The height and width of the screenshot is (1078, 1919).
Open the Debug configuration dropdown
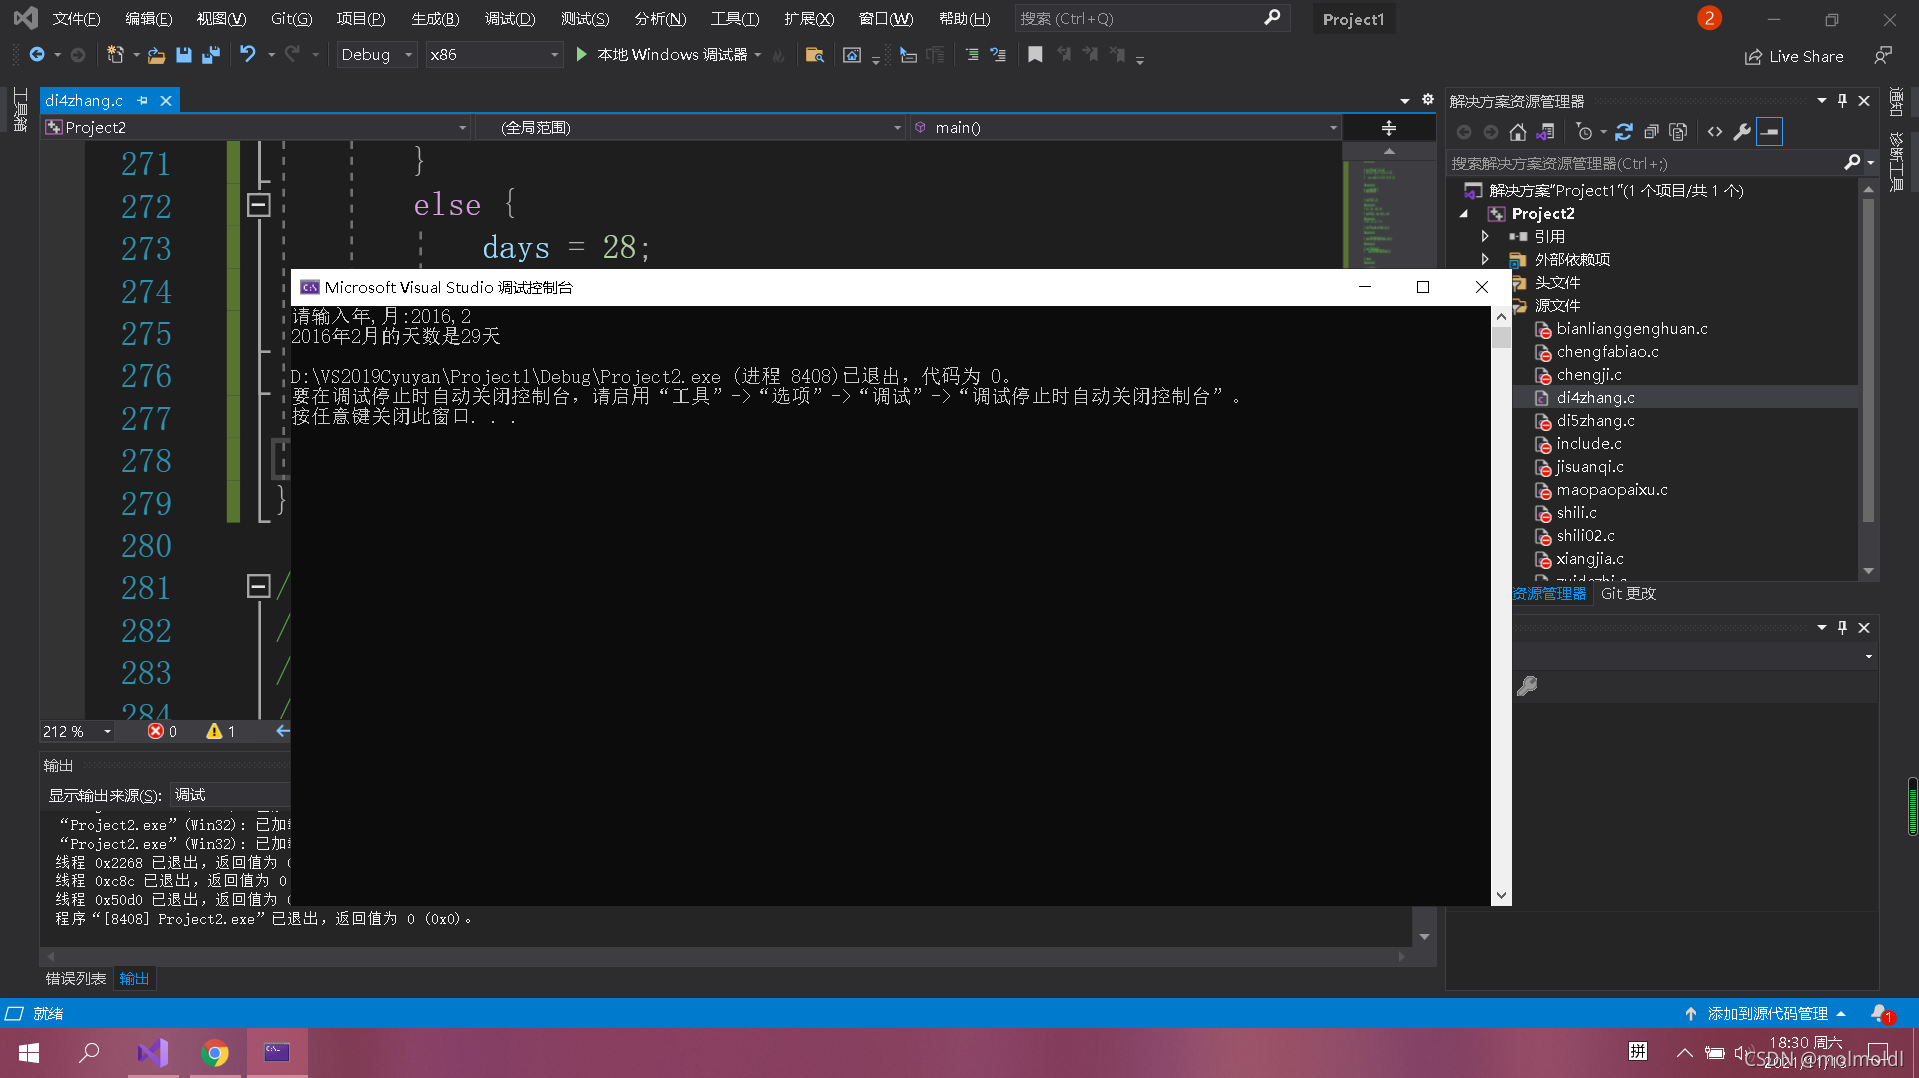coord(375,55)
